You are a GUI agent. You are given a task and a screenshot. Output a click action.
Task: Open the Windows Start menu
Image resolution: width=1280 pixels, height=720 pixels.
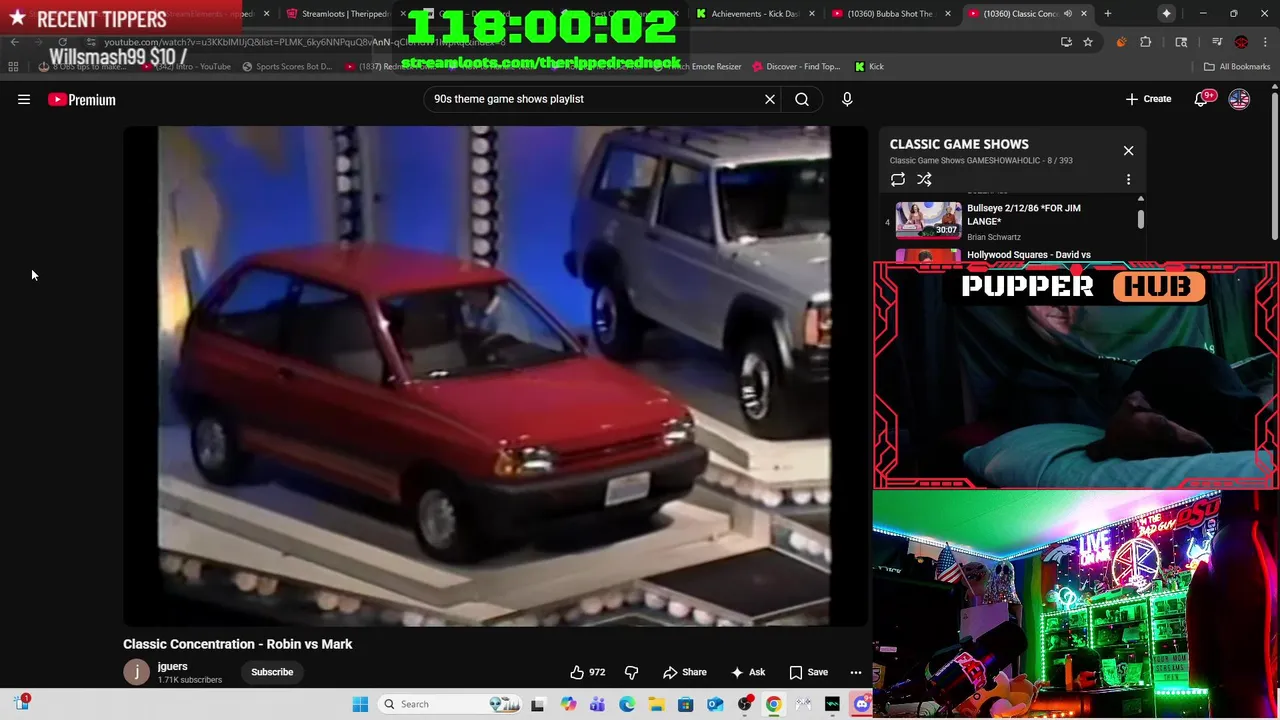coord(360,704)
